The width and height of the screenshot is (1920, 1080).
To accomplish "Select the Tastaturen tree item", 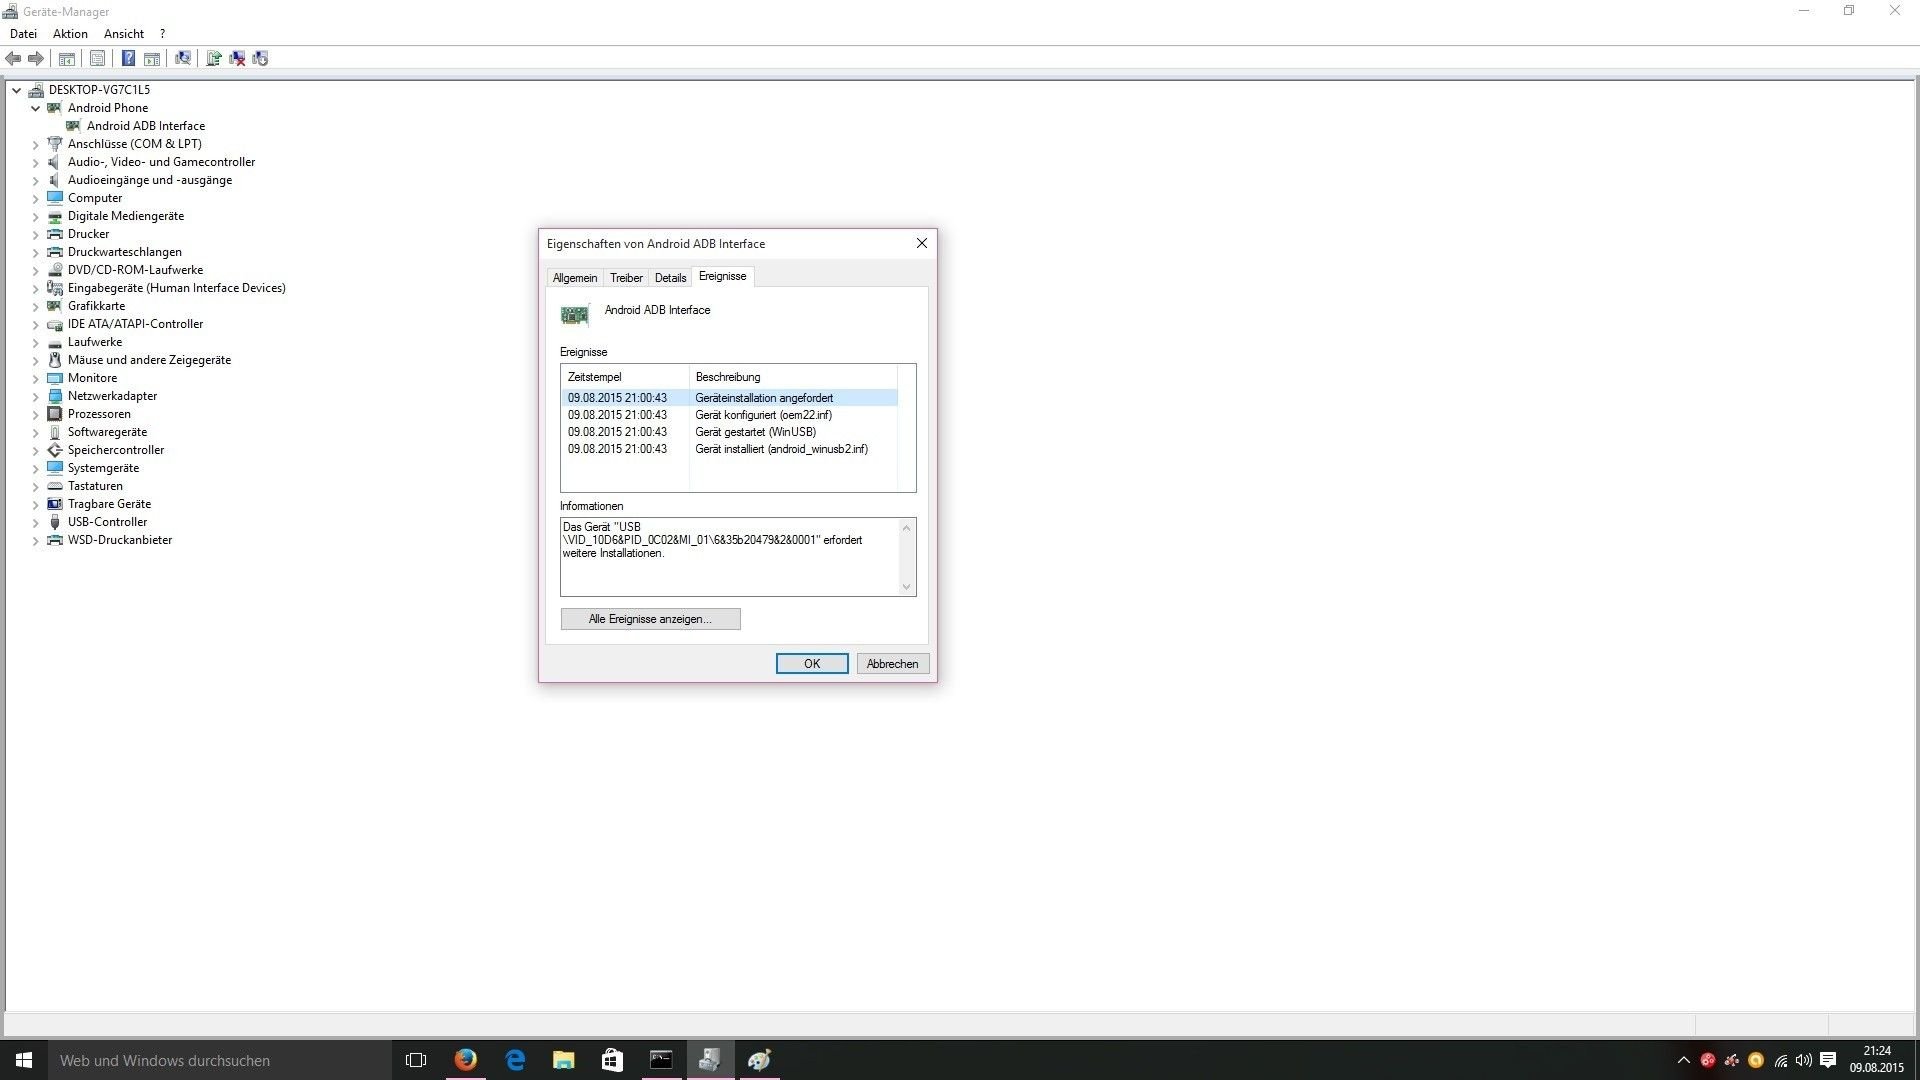I will [95, 486].
